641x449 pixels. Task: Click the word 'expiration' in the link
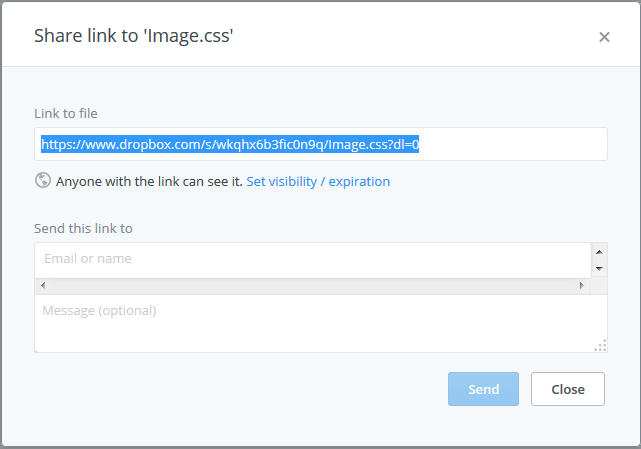point(359,182)
